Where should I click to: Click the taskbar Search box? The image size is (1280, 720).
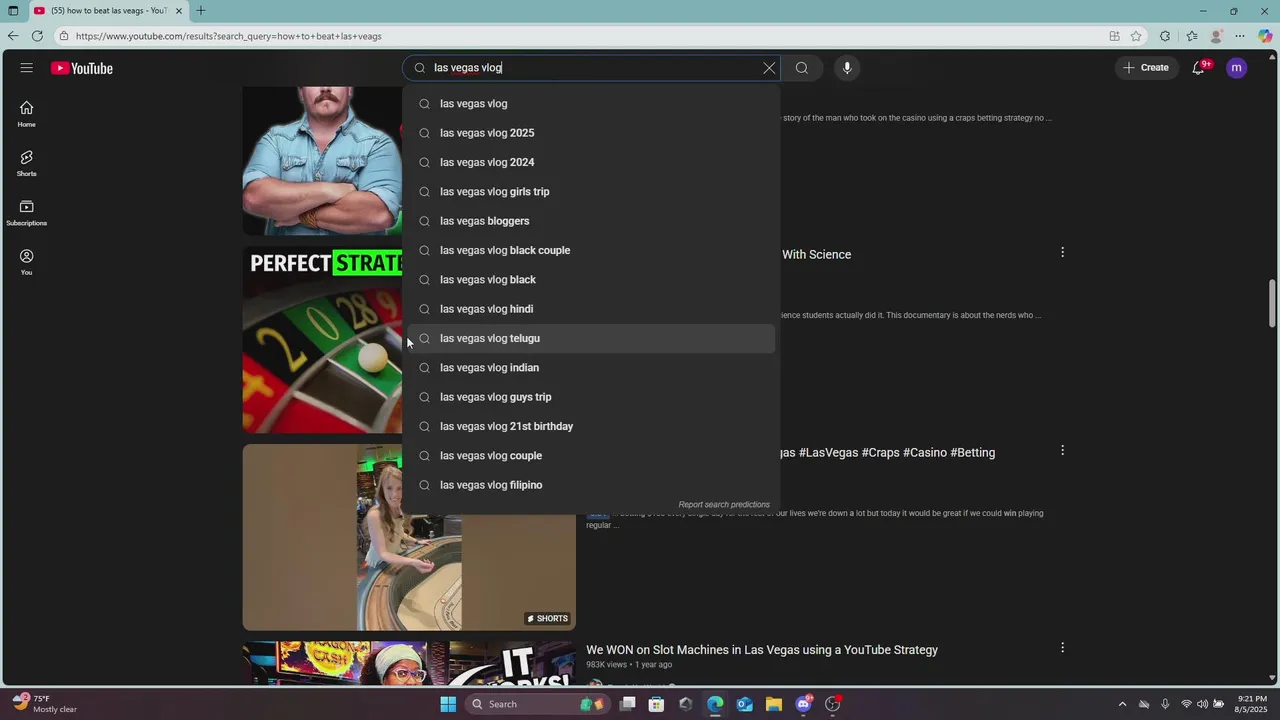click(538, 704)
